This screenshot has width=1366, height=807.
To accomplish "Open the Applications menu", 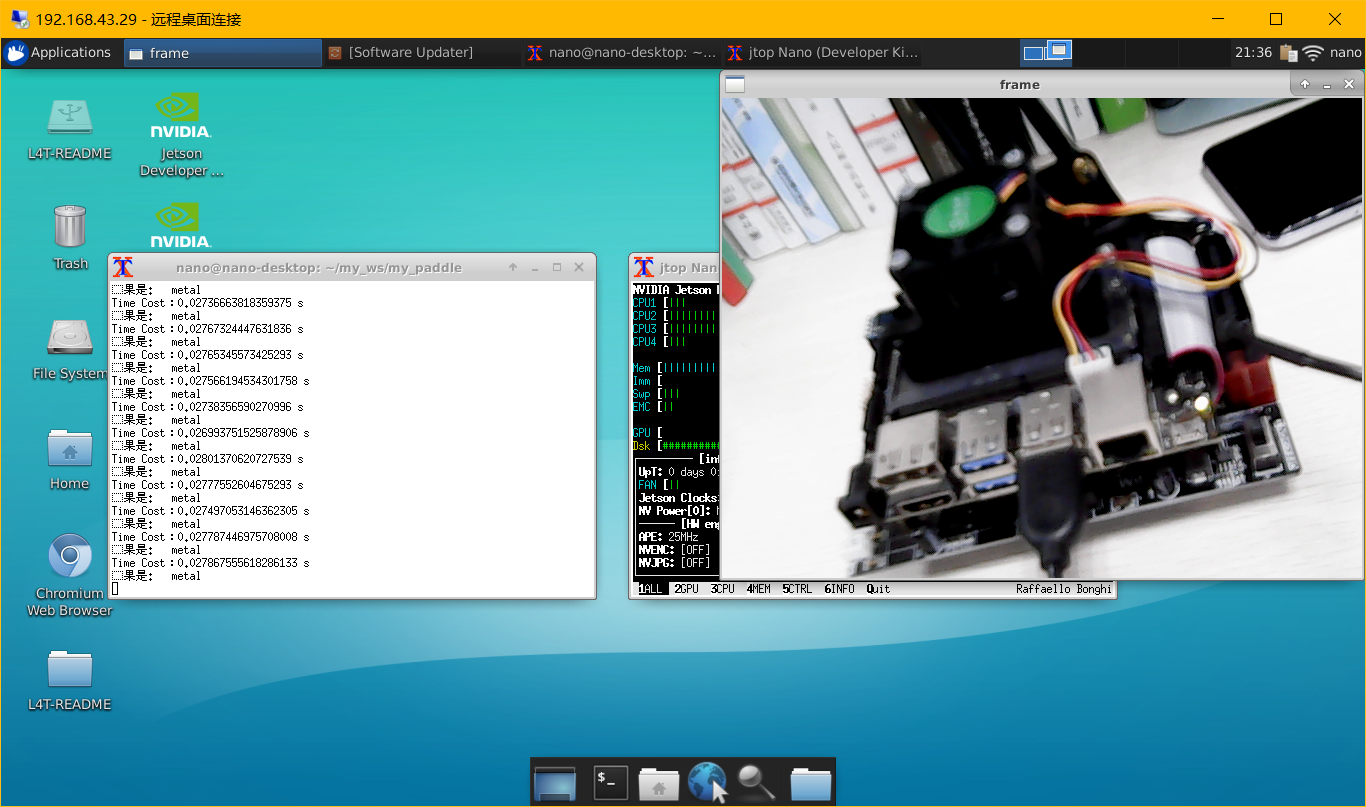I will tap(60, 52).
